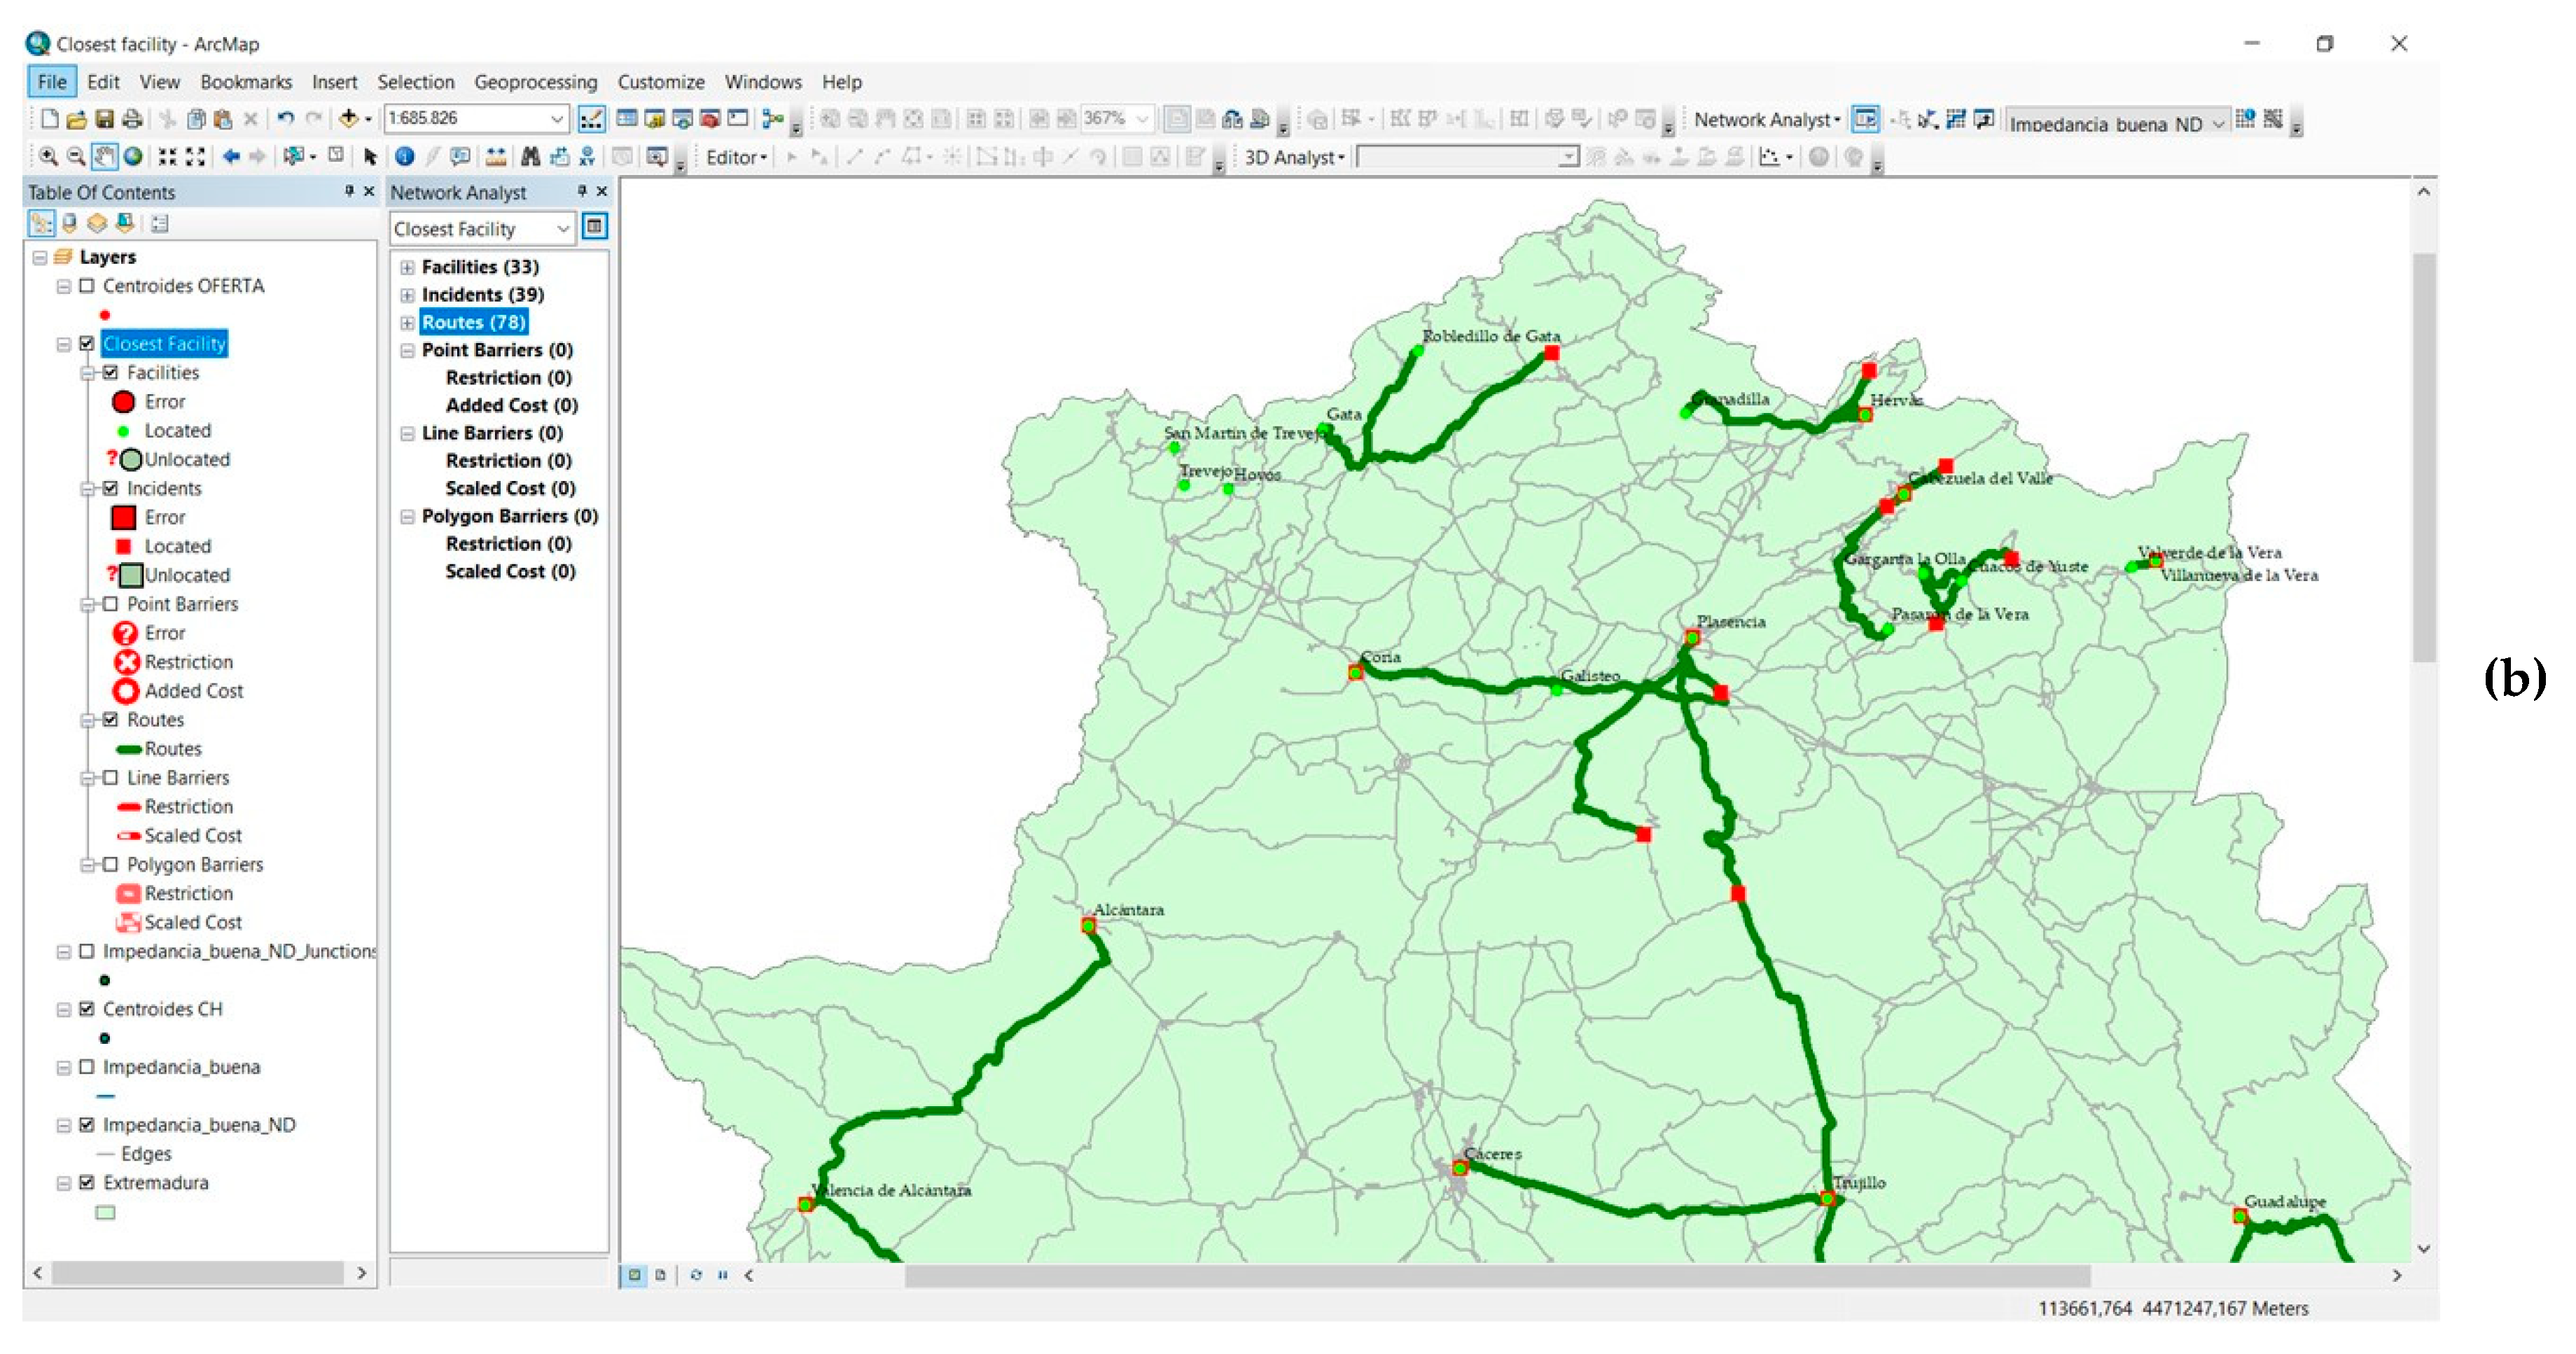Toggle the Routes sublayer checkbox
Viewport: 2576px width, 1354px height.
click(x=111, y=720)
